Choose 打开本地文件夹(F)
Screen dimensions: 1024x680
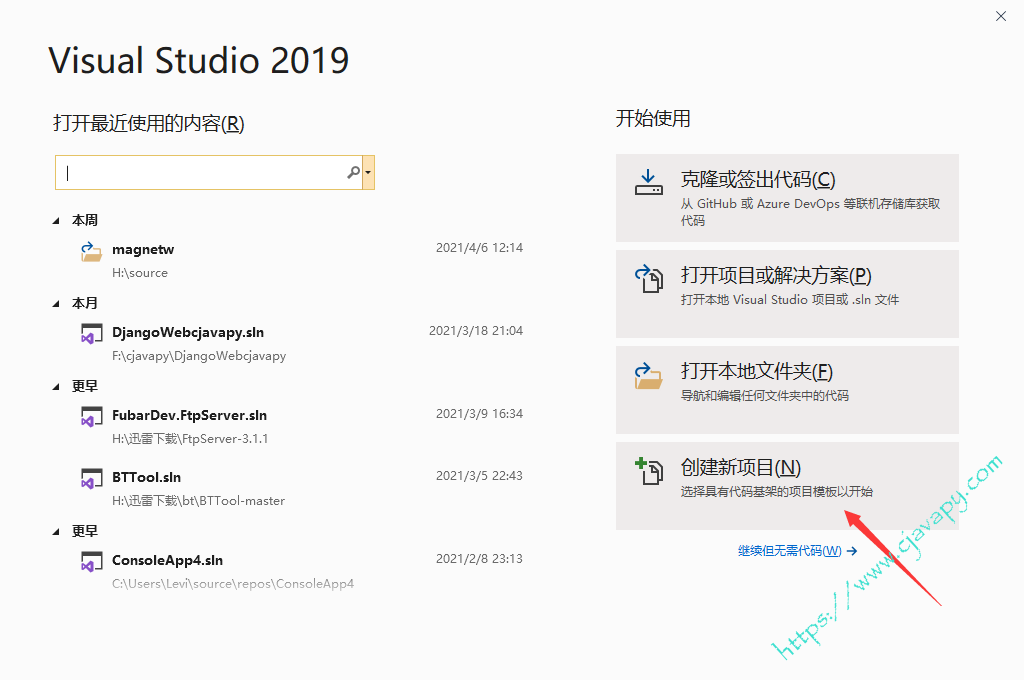click(787, 390)
